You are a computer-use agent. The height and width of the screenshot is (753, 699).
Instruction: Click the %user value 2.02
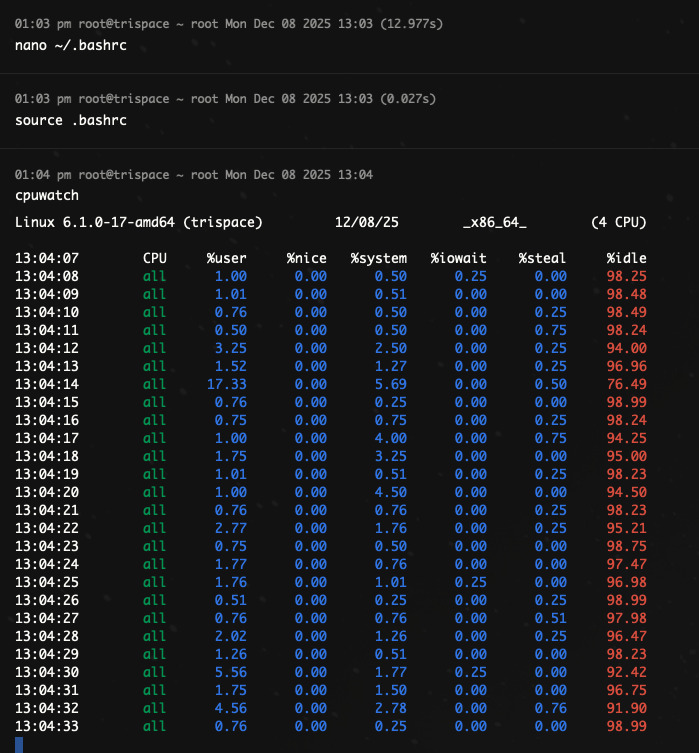[231, 636]
